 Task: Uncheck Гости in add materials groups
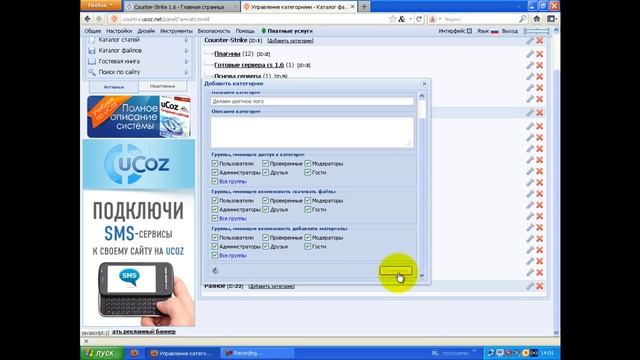[307, 247]
